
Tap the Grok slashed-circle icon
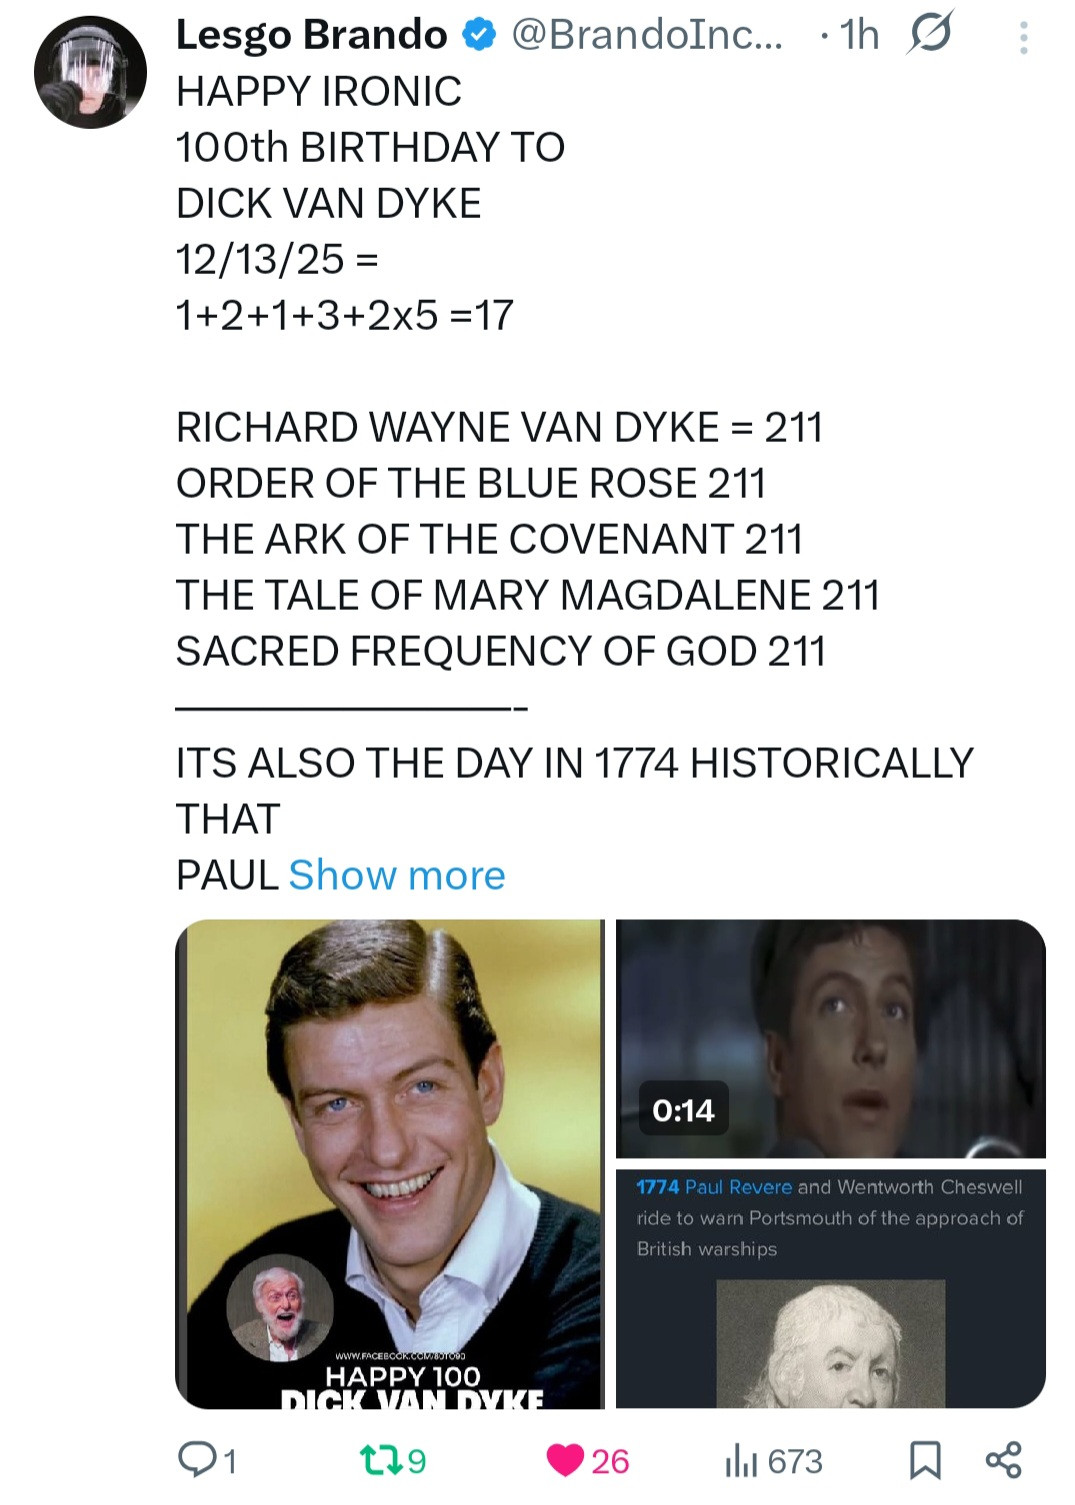(930, 35)
